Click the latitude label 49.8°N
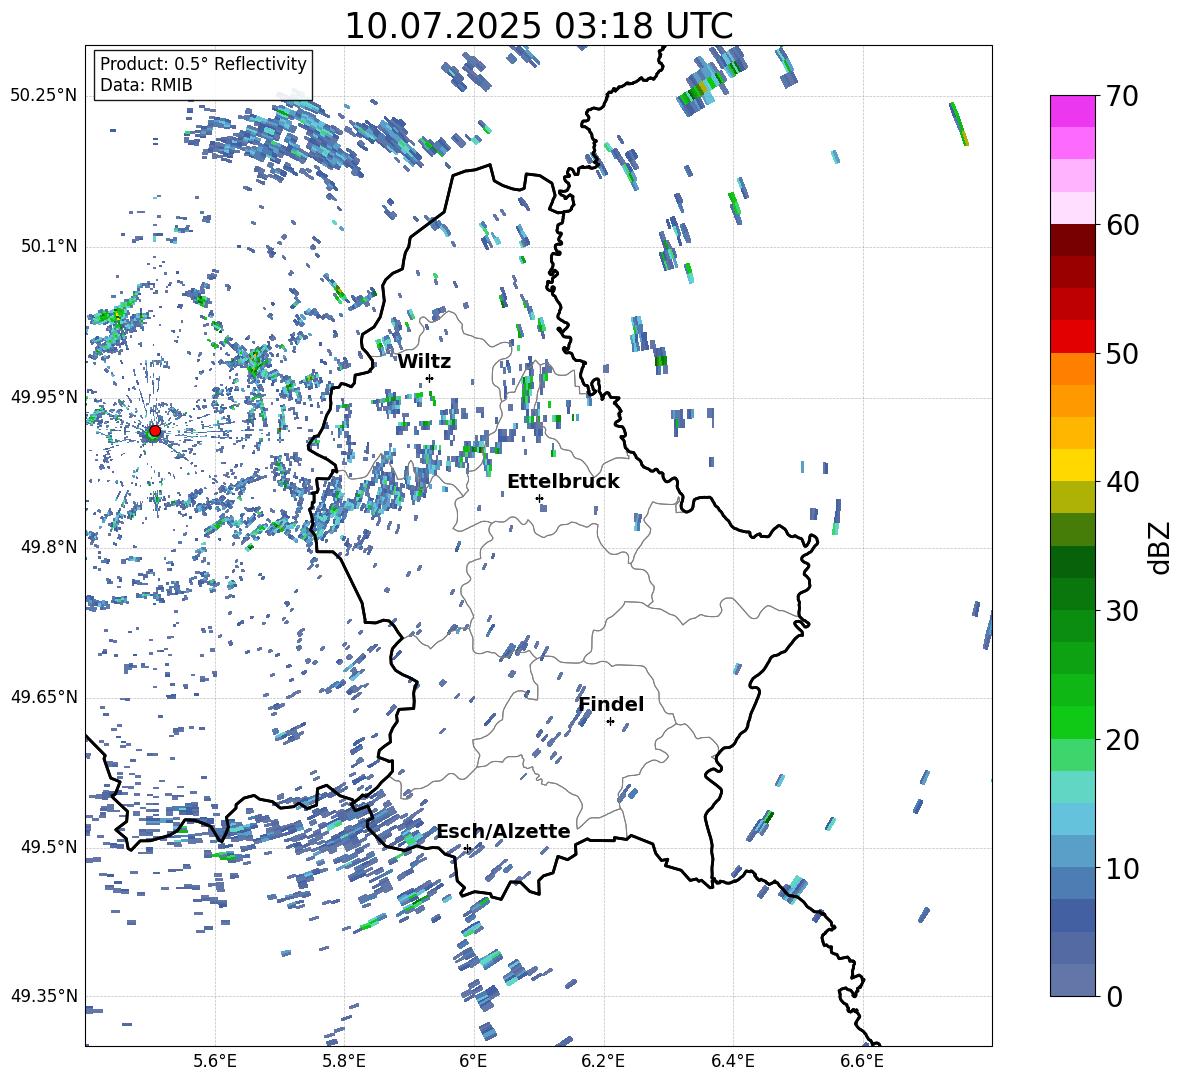This screenshot has height=1081, width=1184. coord(49,547)
